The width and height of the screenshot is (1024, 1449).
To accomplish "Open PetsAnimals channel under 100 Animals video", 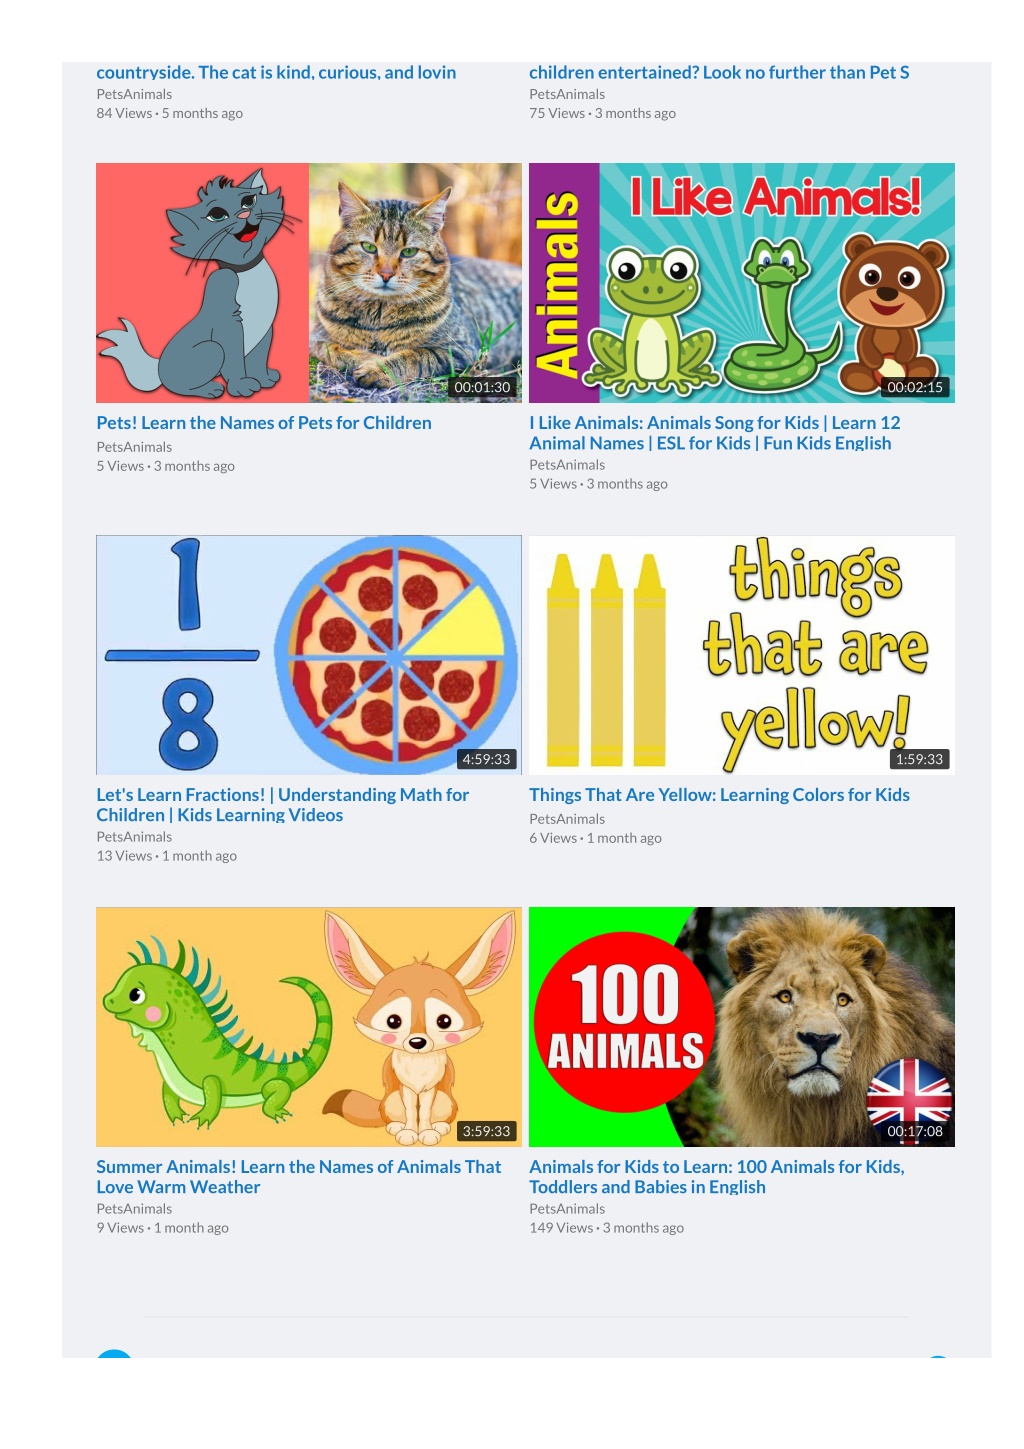I will pyautogui.click(x=567, y=1209).
